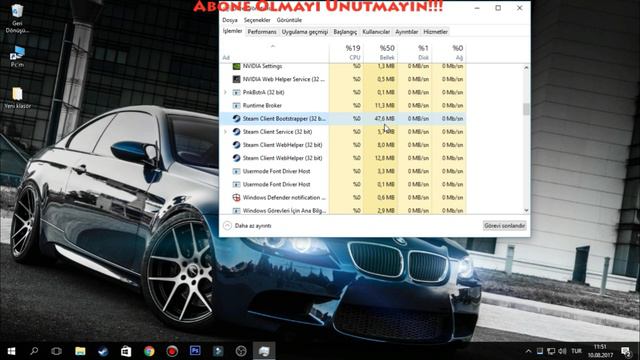Screen dimensions: 640x360
Task: Show hidden system tray icons
Action: point(529,351)
